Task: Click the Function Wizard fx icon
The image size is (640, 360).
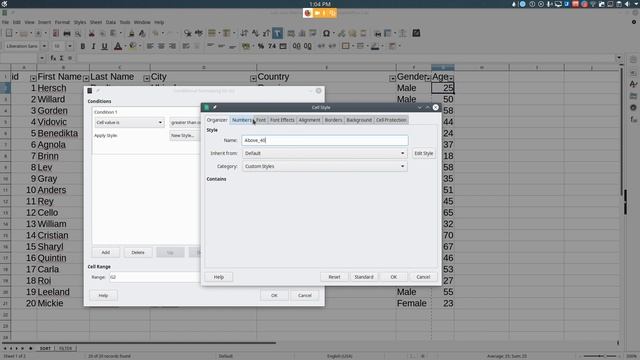Action: [53, 58]
